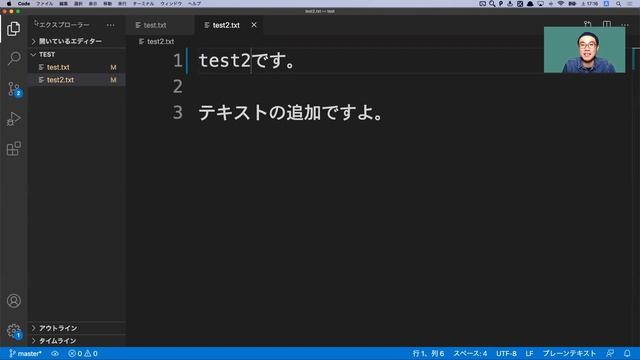
Task: Expand the タイムライン section
Action: pyautogui.click(x=77, y=341)
